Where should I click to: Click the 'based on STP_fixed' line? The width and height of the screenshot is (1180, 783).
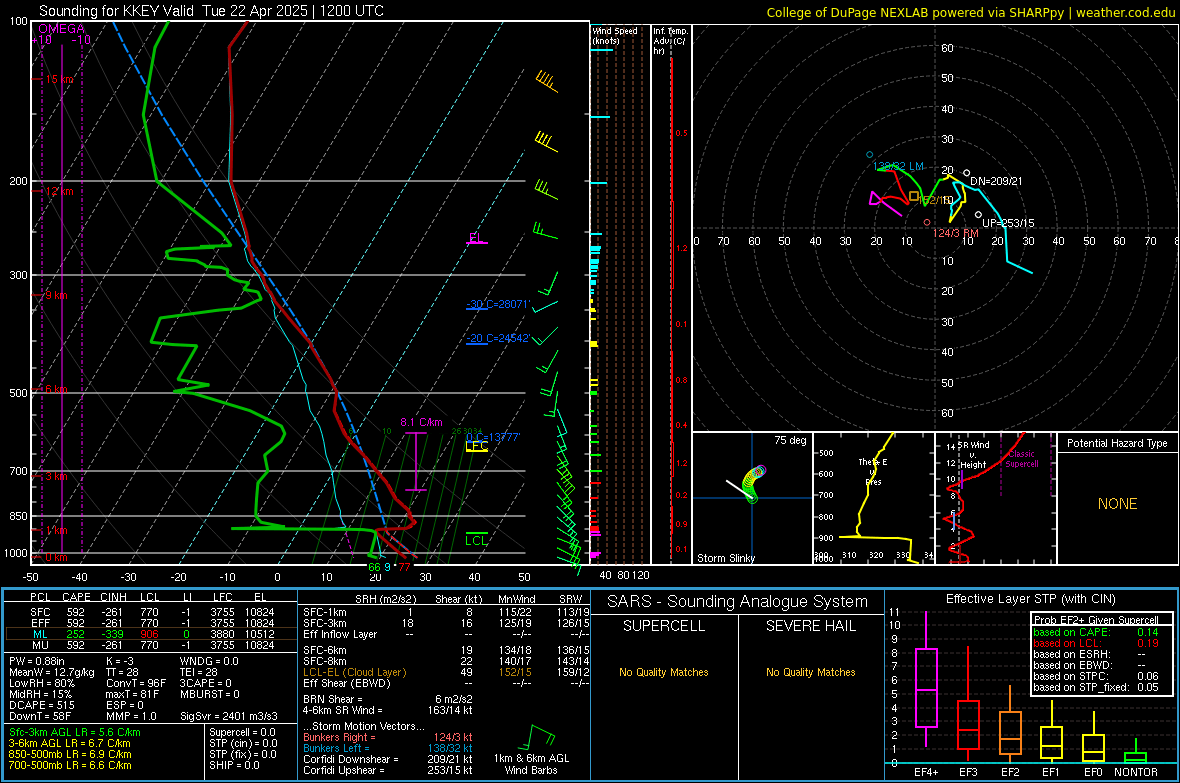(x=1096, y=687)
